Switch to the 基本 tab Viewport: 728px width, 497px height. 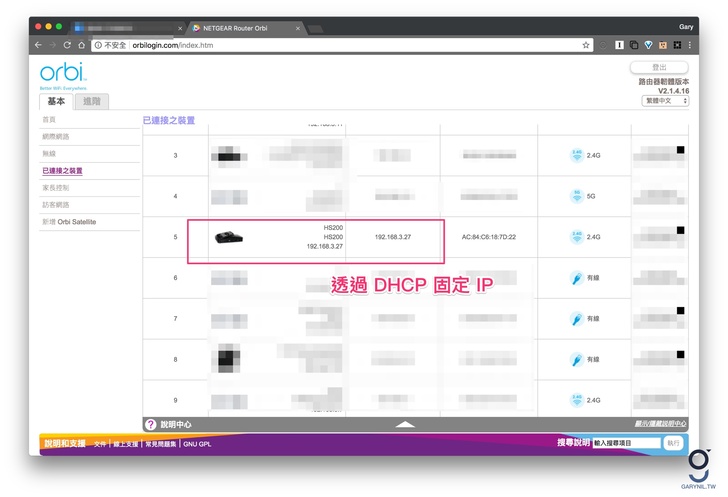[x=56, y=101]
